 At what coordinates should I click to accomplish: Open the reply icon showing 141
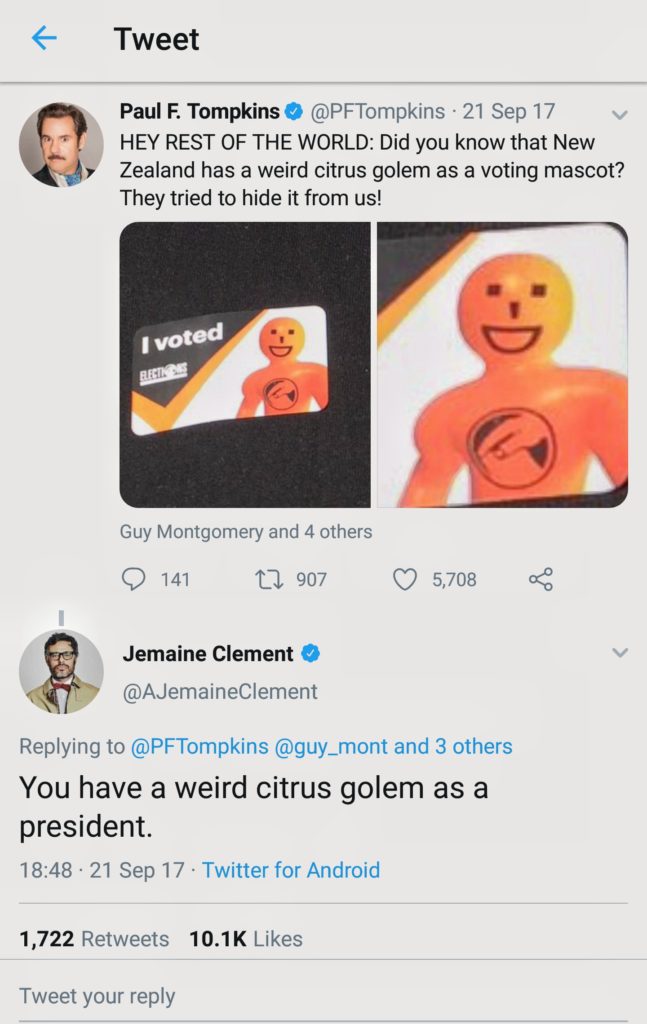pyautogui.click(x=134, y=579)
